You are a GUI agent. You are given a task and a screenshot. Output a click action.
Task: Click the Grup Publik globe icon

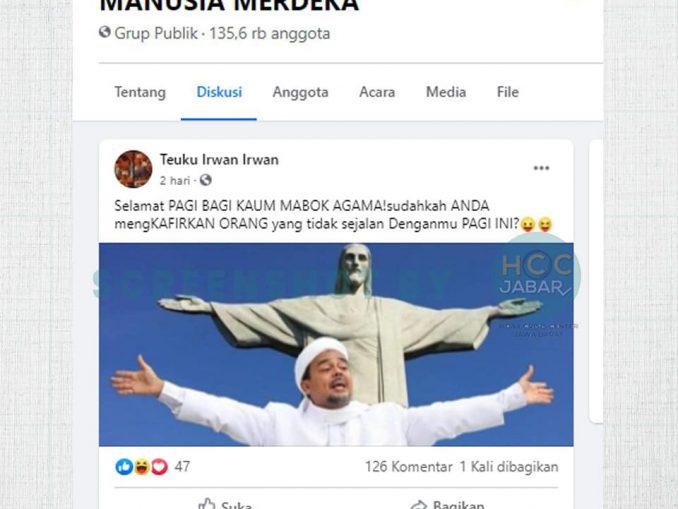tap(105, 32)
